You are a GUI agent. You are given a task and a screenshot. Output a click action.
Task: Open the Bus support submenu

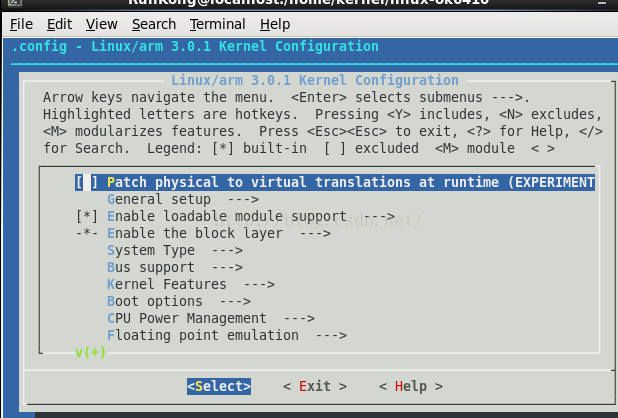[175, 267]
